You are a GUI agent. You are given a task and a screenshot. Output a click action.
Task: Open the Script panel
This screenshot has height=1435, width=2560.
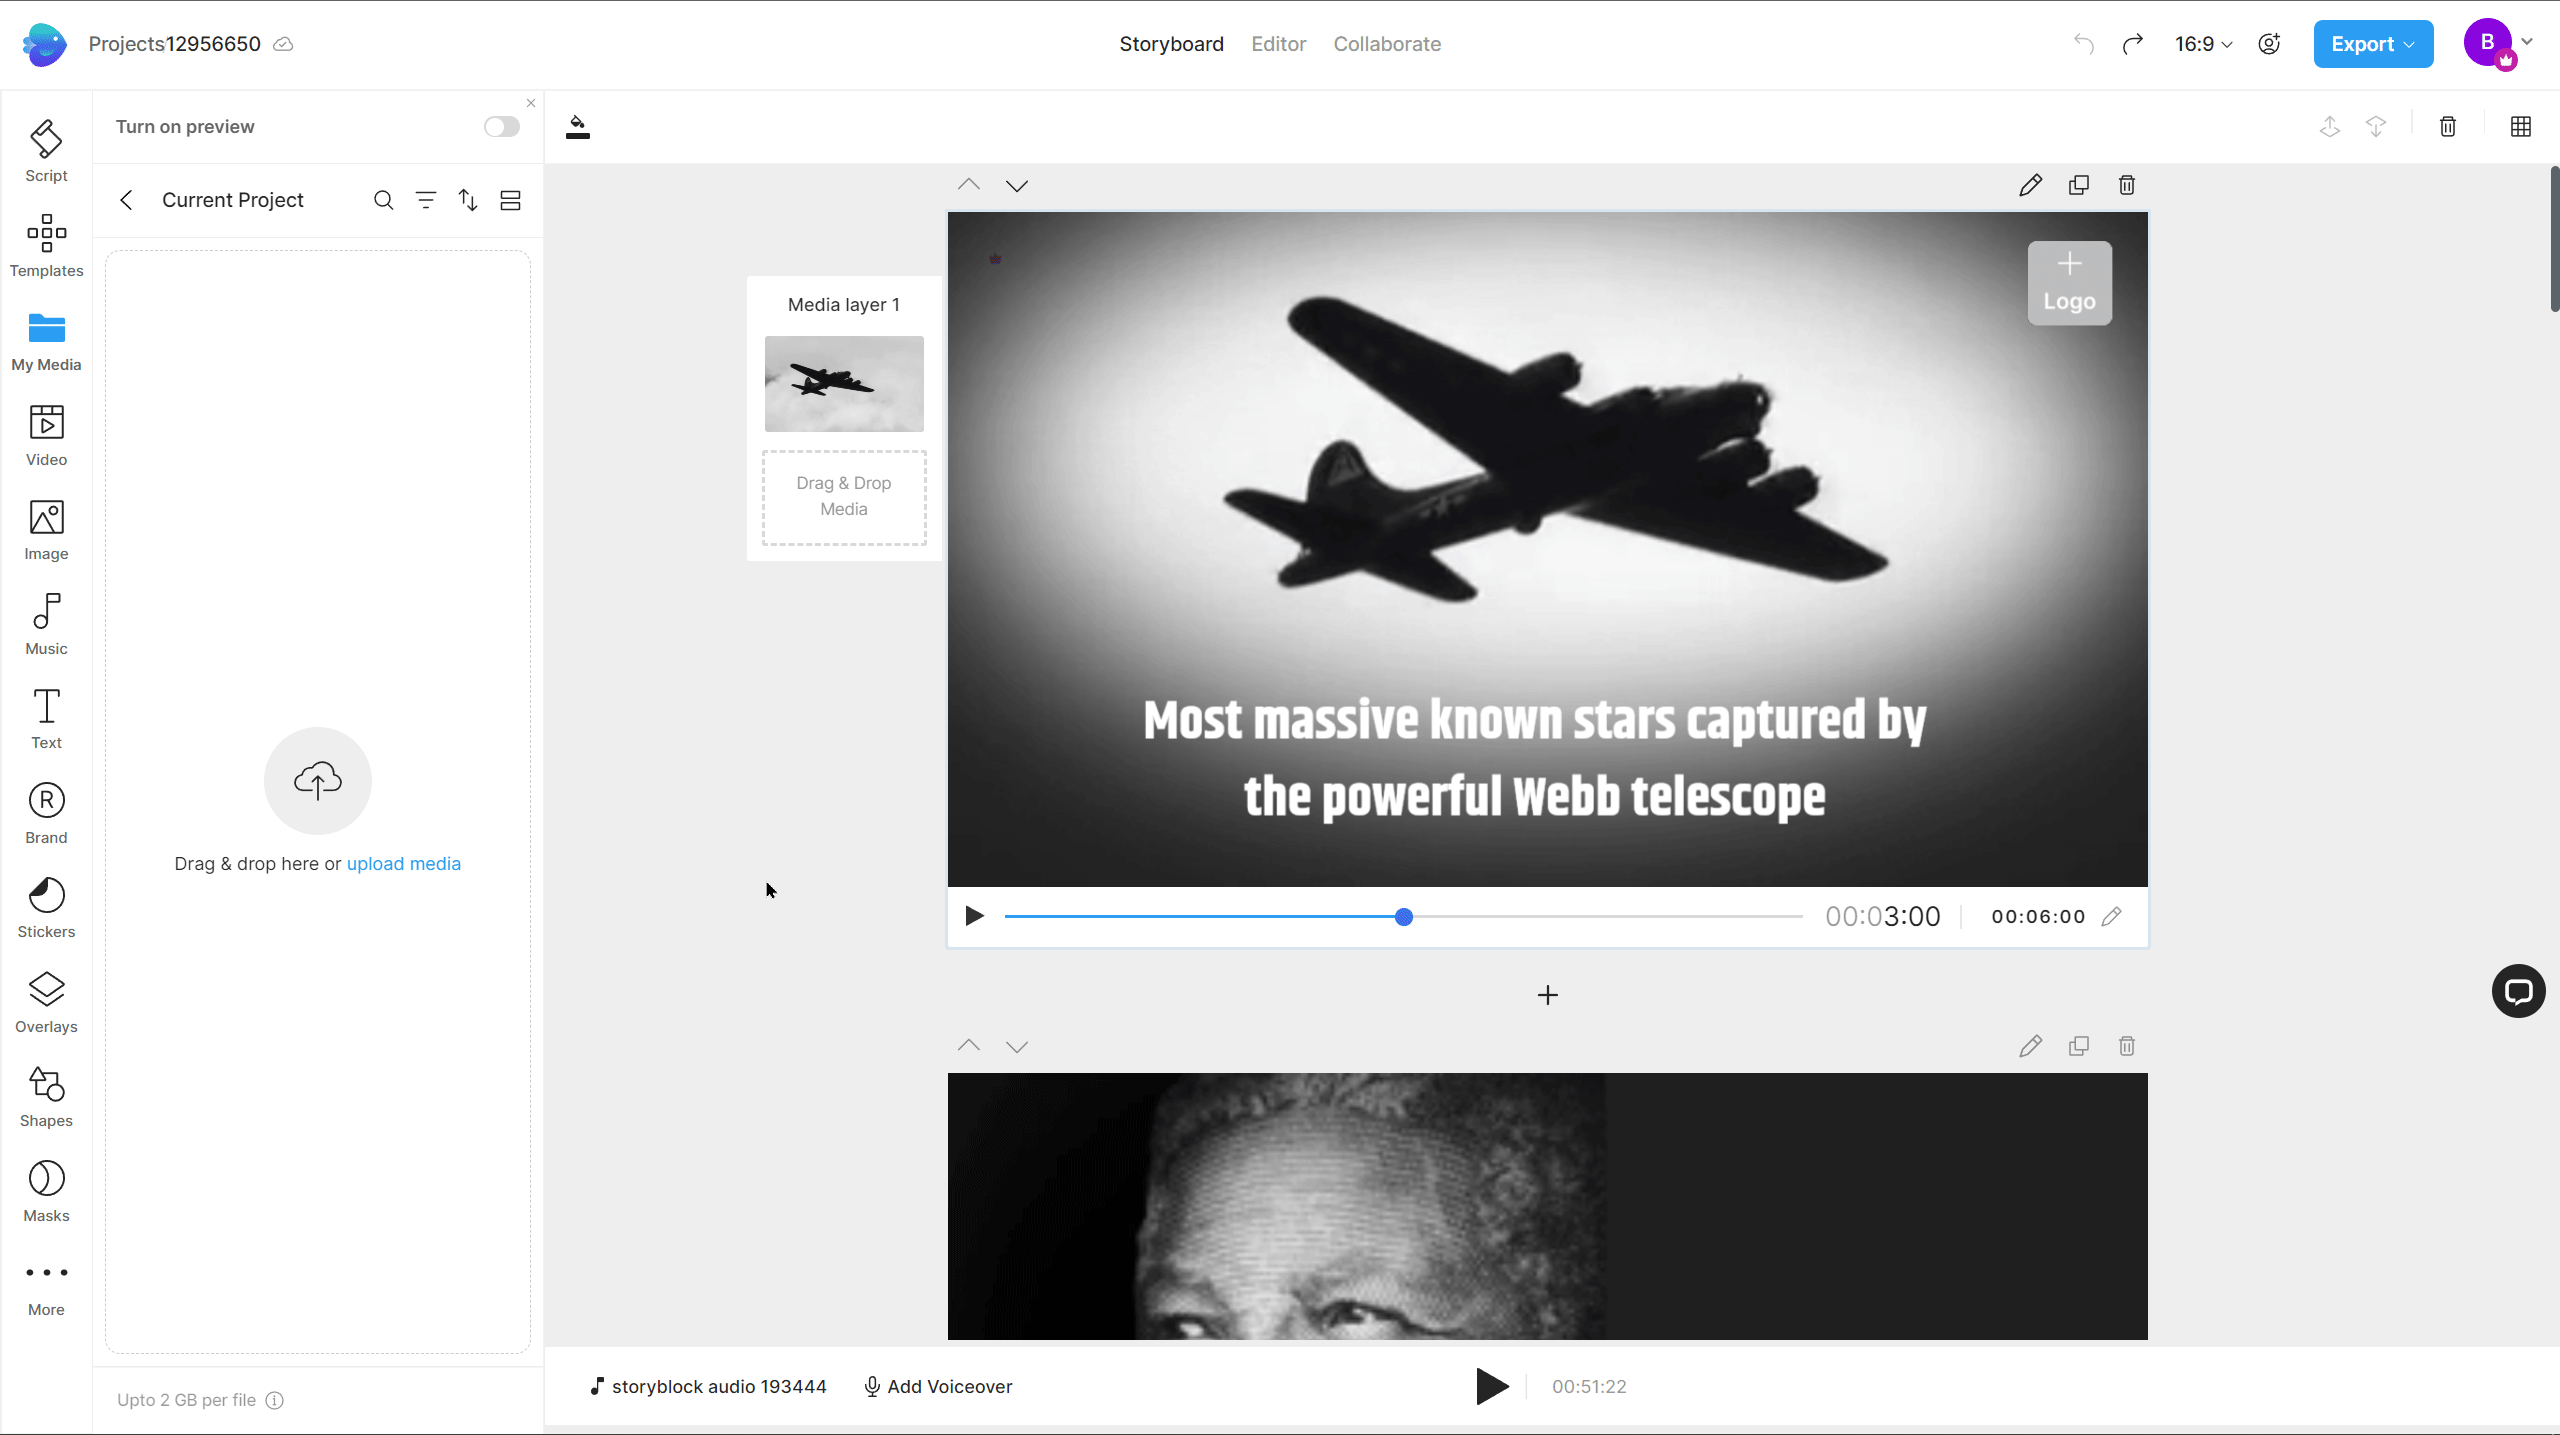(x=46, y=152)
